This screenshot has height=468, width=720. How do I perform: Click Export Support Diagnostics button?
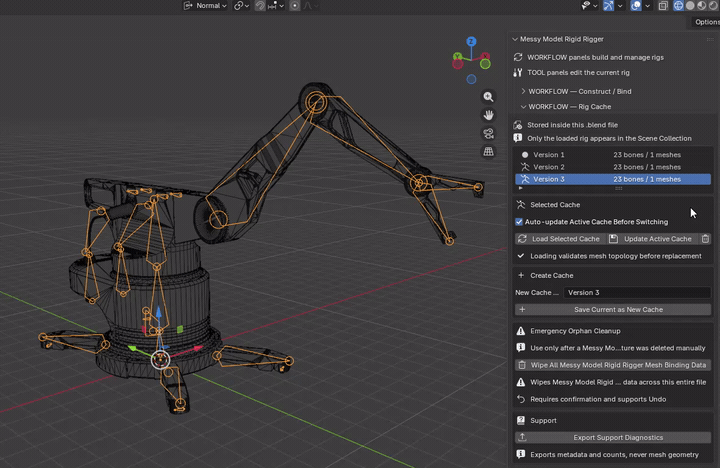point(613,438)
